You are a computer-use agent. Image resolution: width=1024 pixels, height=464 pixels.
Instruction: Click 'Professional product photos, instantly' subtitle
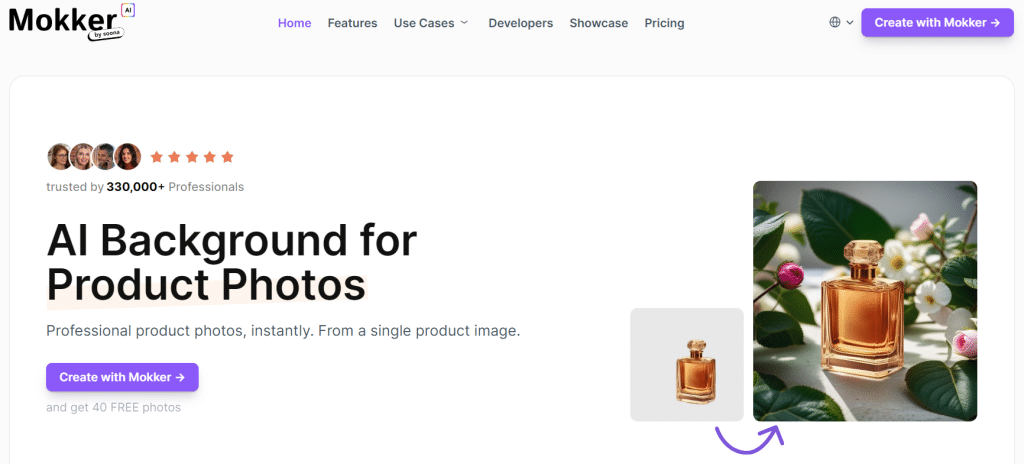click(x=283, y=331)
